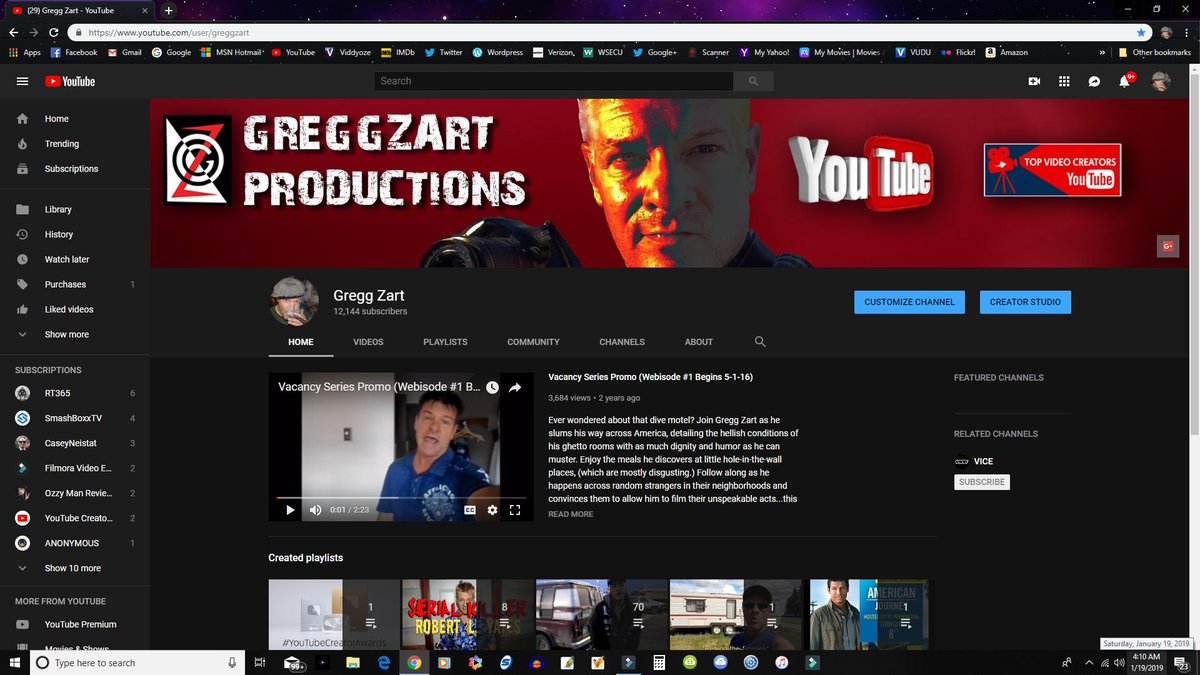This screenshot has width=1200, height=675.
Task: Open a new Chrome tab
Action: coord(168,10)
